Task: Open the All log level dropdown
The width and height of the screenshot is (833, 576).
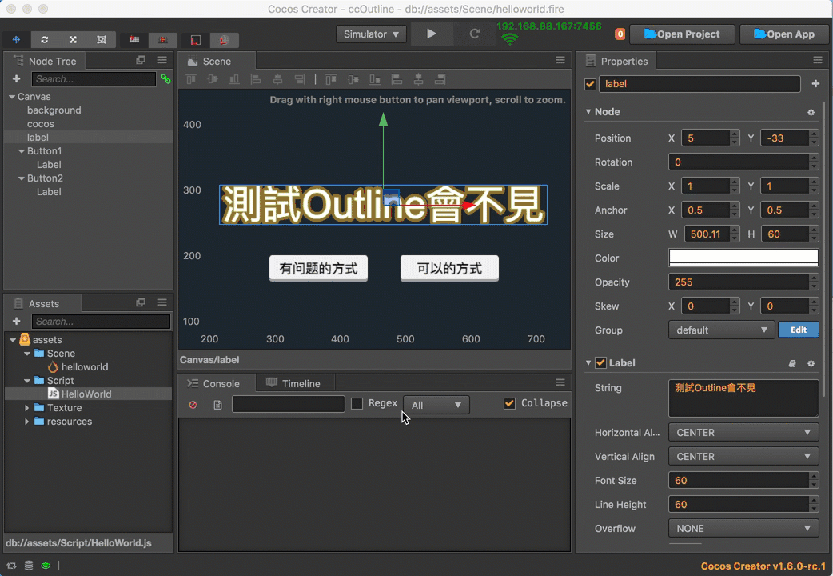Action: point(436,405)
